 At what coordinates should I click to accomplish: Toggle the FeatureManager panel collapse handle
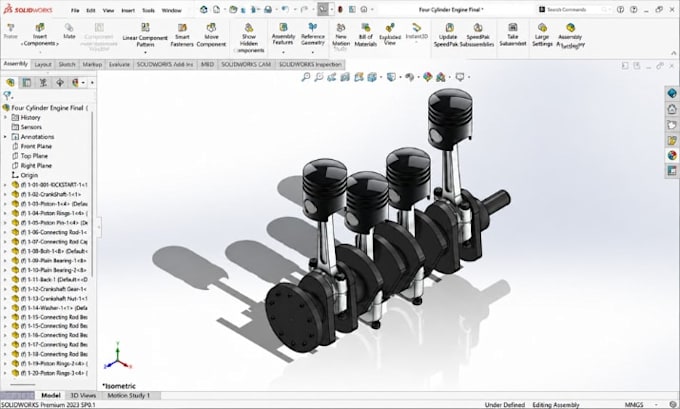click(x=99, y=226)
